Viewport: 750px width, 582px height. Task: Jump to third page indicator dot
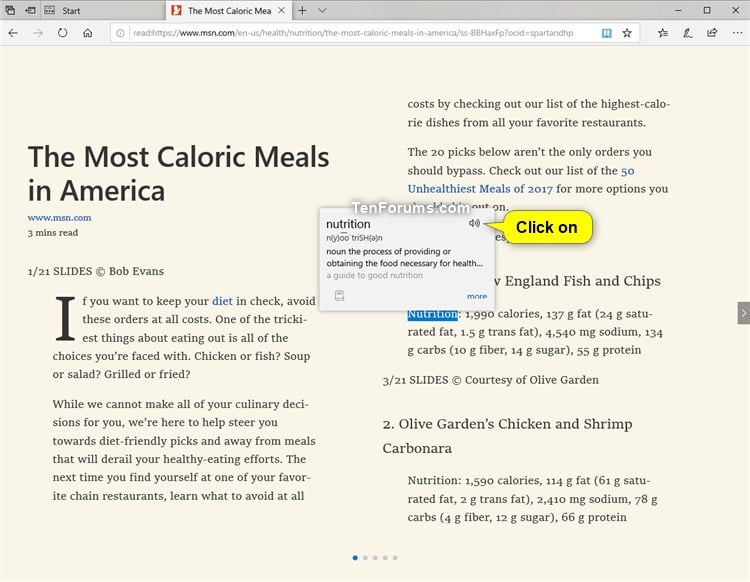pos(375,558)
